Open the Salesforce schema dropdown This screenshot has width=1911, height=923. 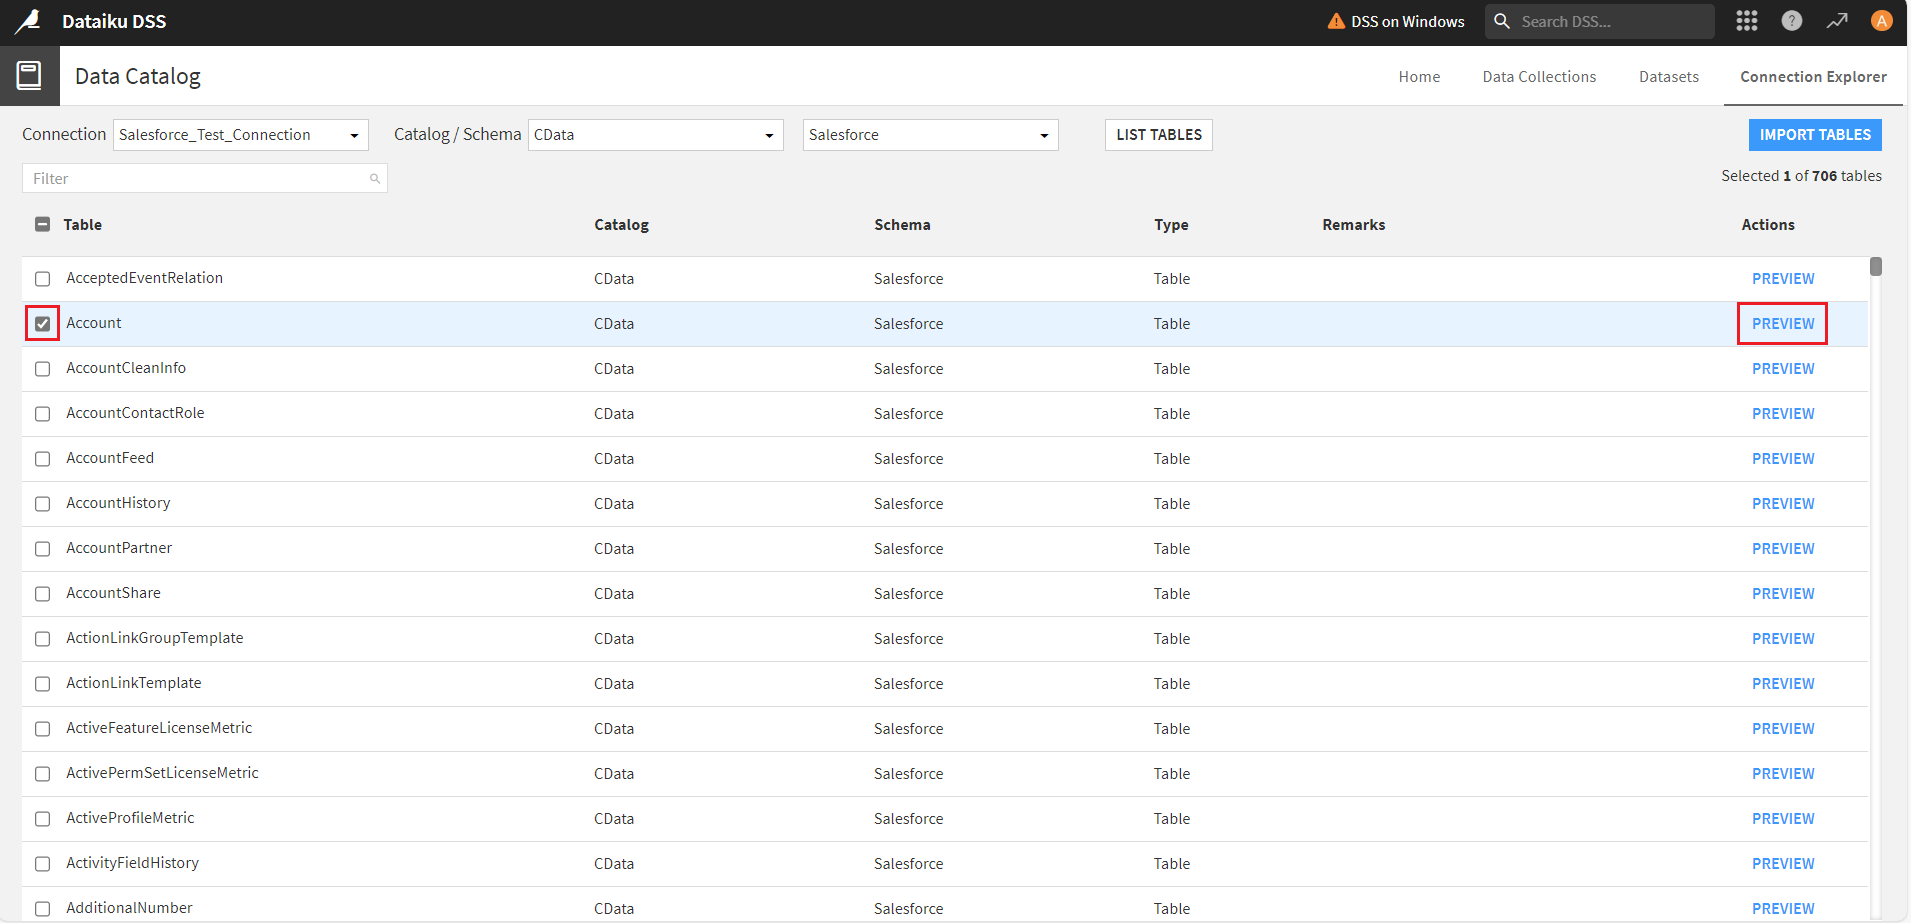(929, 135)
